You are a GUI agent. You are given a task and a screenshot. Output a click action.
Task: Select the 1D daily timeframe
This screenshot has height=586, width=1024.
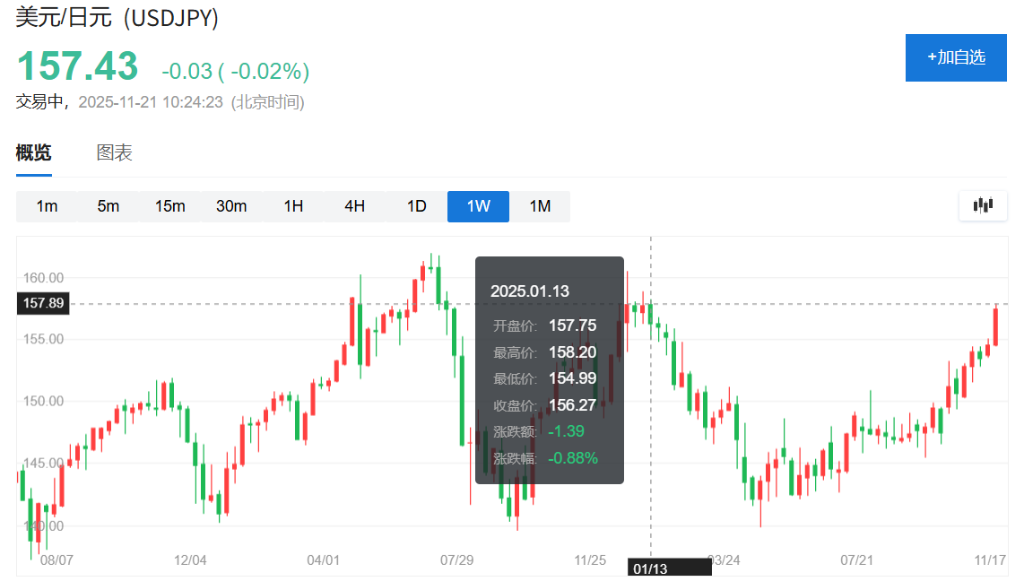pos(416,206)
